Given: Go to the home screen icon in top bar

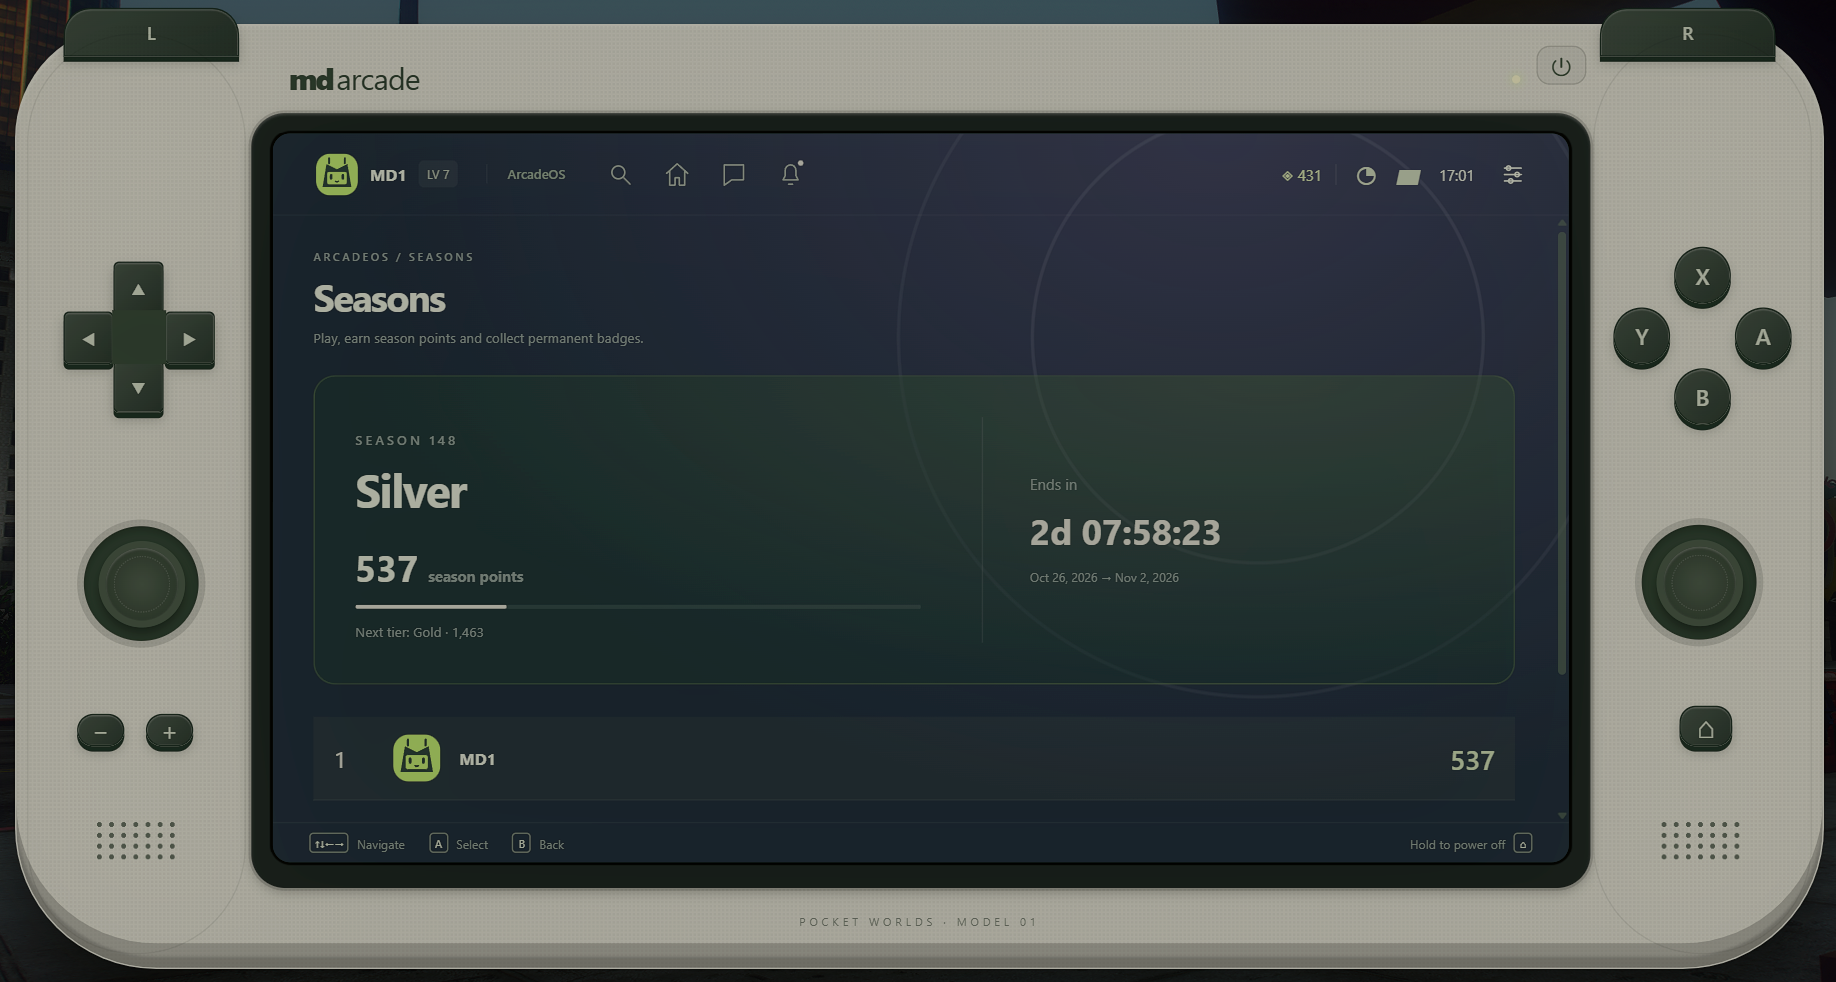Looking at the screenshot, I should pos(677,175).
